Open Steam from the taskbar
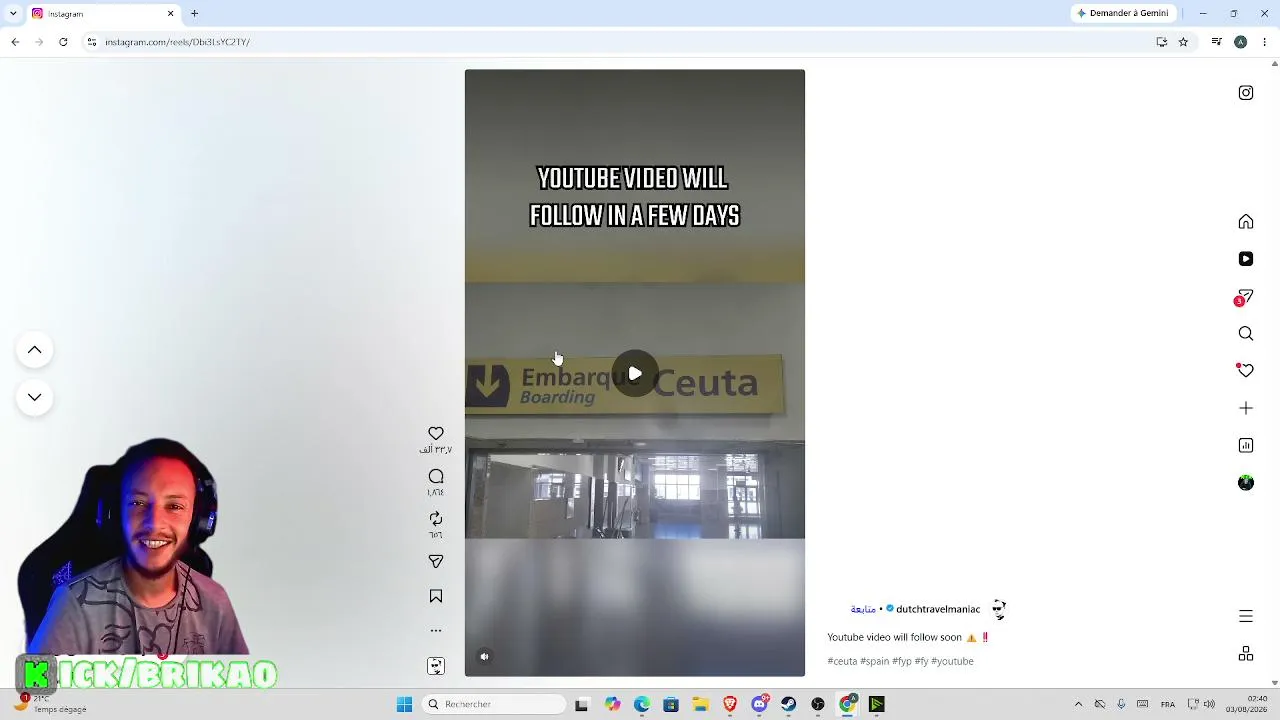1280x720 pixels. (x=789, y=704)
